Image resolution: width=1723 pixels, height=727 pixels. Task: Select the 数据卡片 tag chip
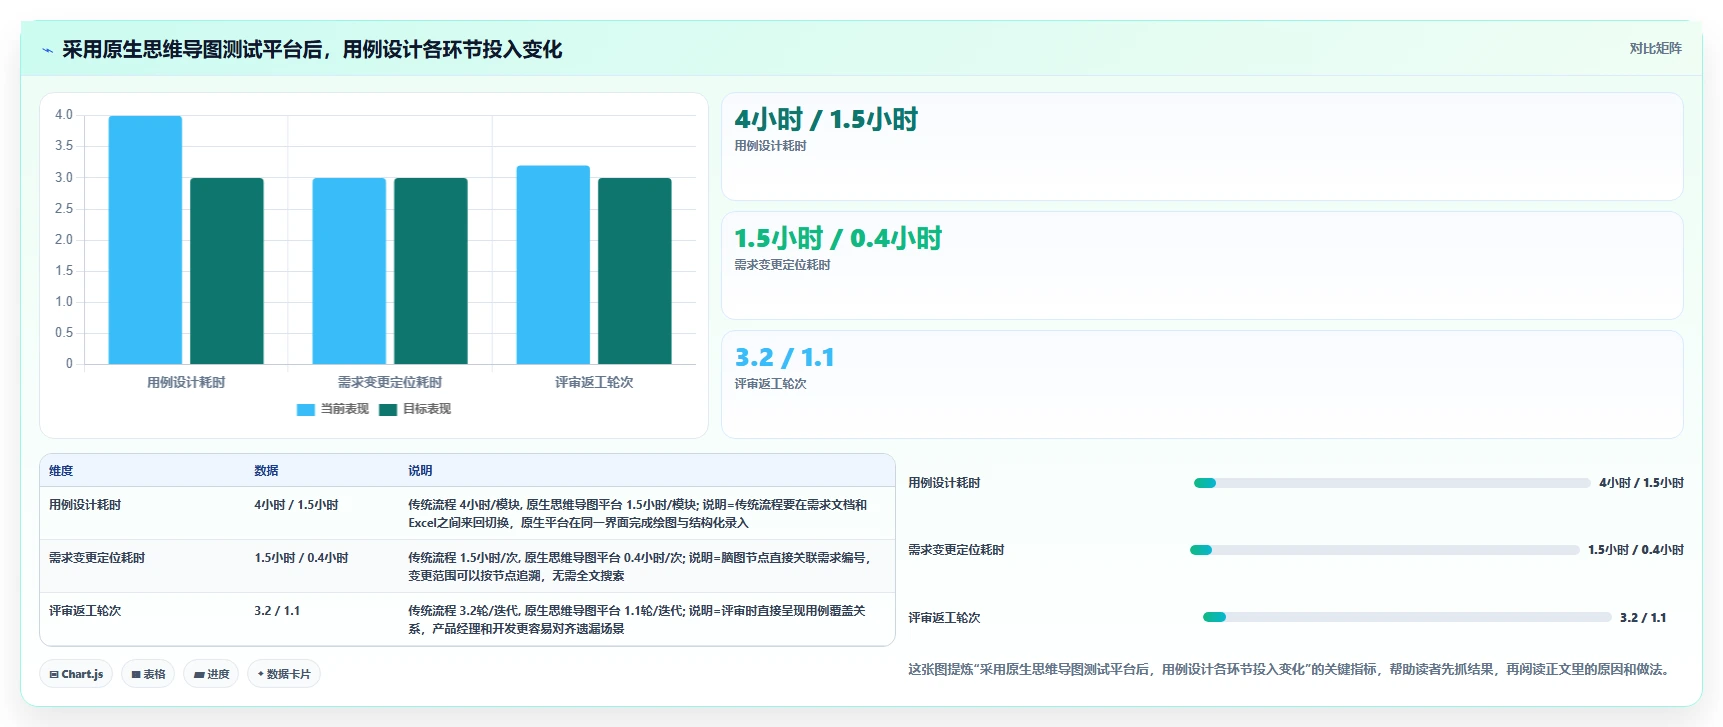coord(284,674)
